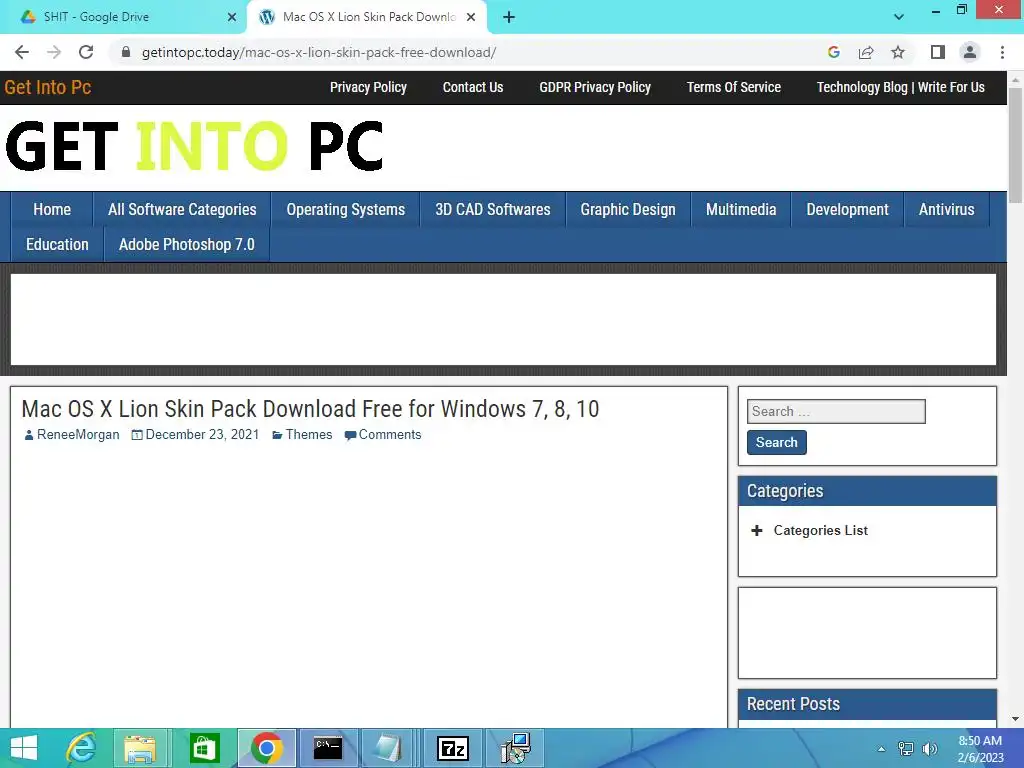Click the Mac OS X Lion Skin Pack article title
The image size is (1024, 768).
point(310,409)
